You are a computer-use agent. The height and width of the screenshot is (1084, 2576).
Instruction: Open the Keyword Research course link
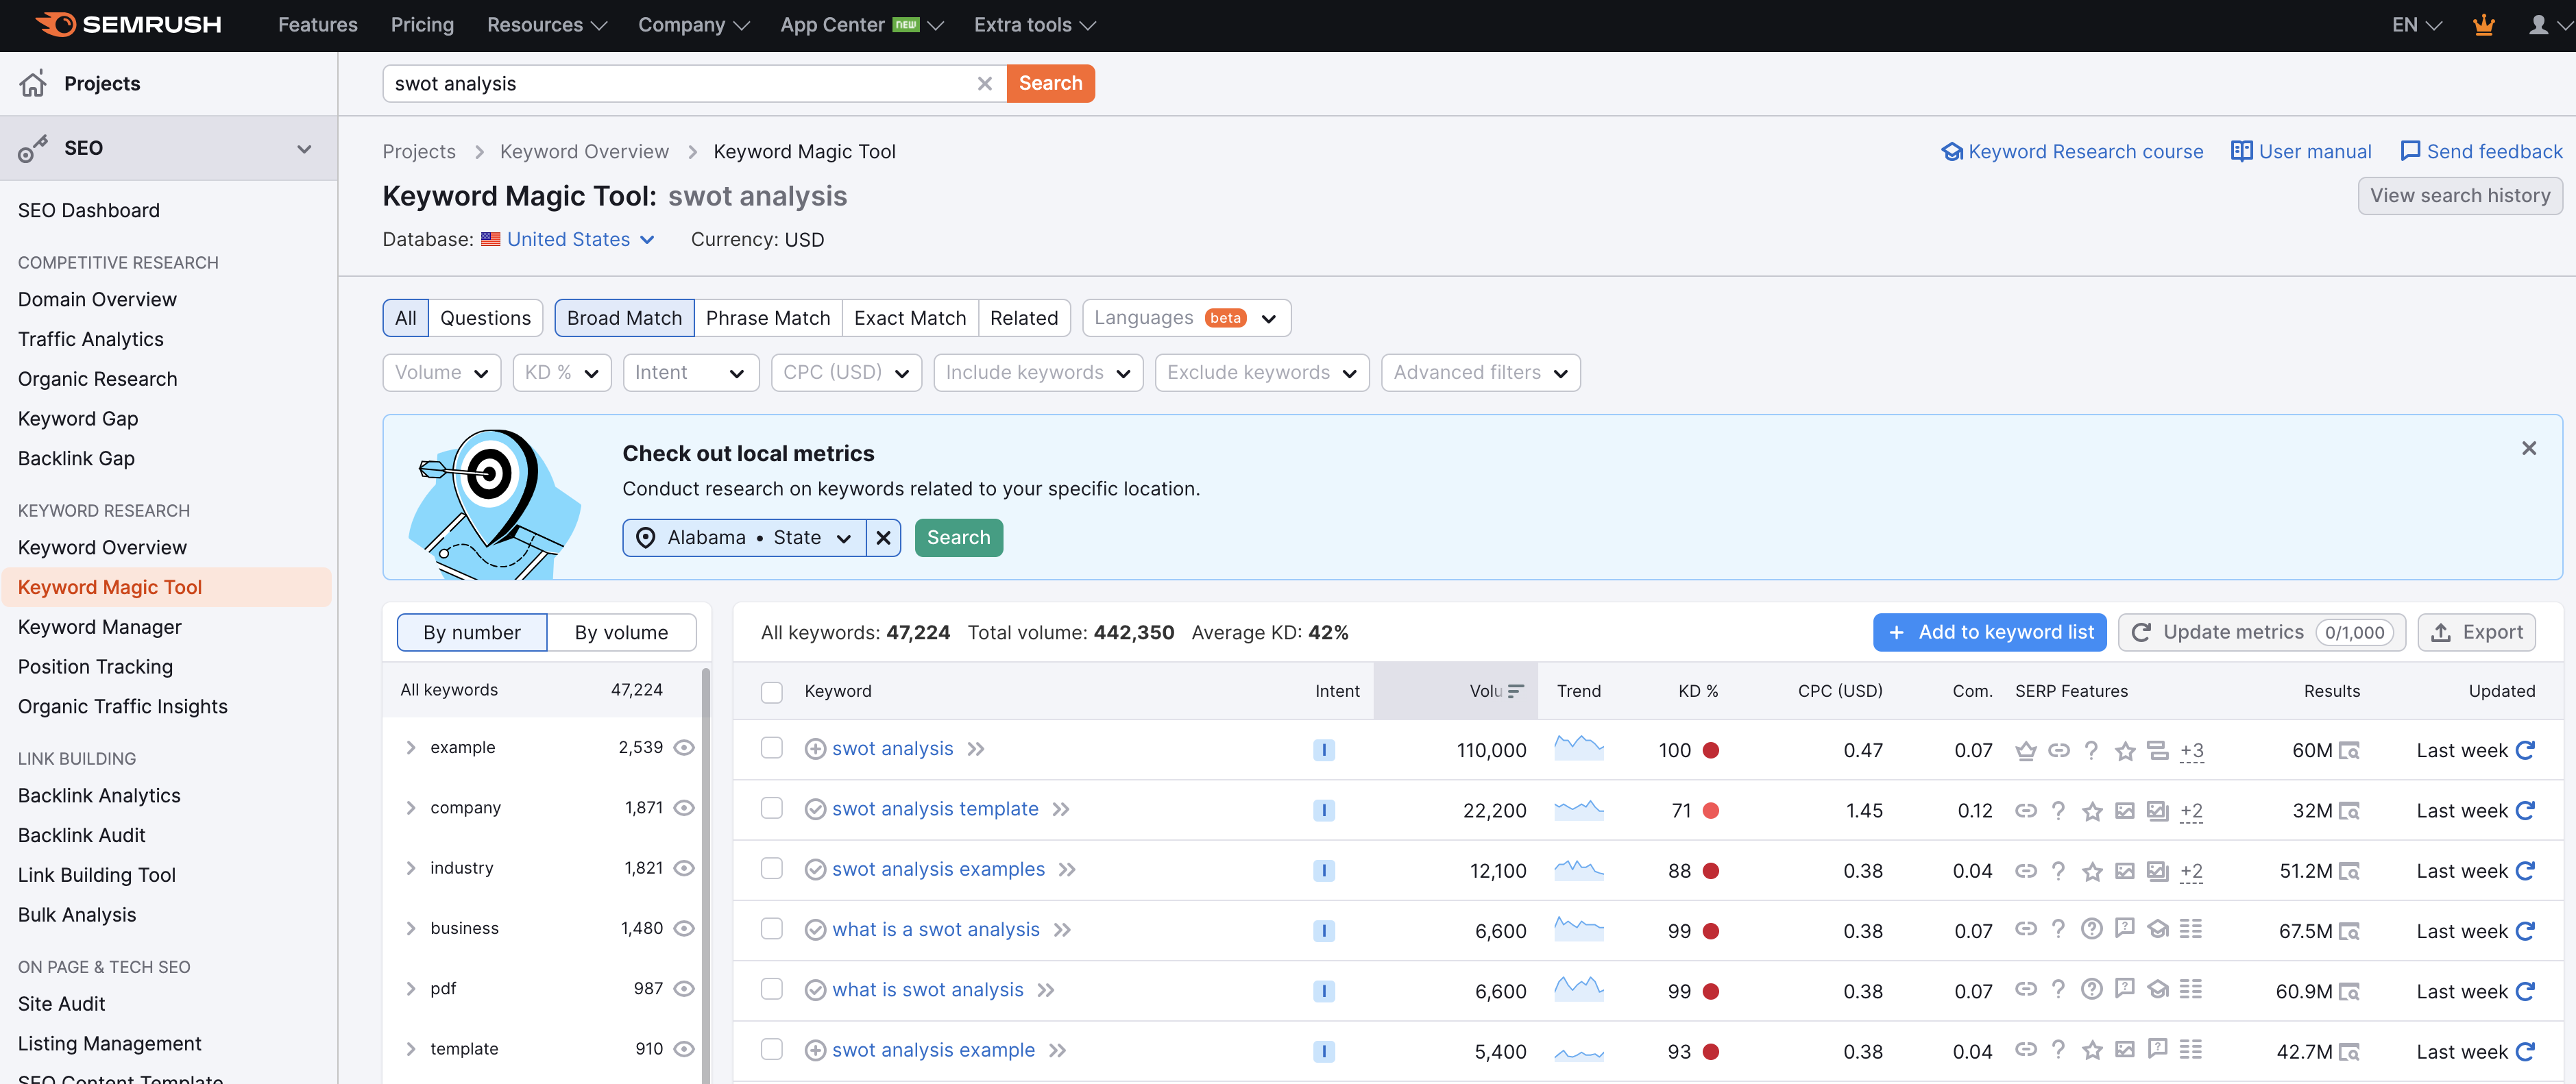coord(2072,151)
